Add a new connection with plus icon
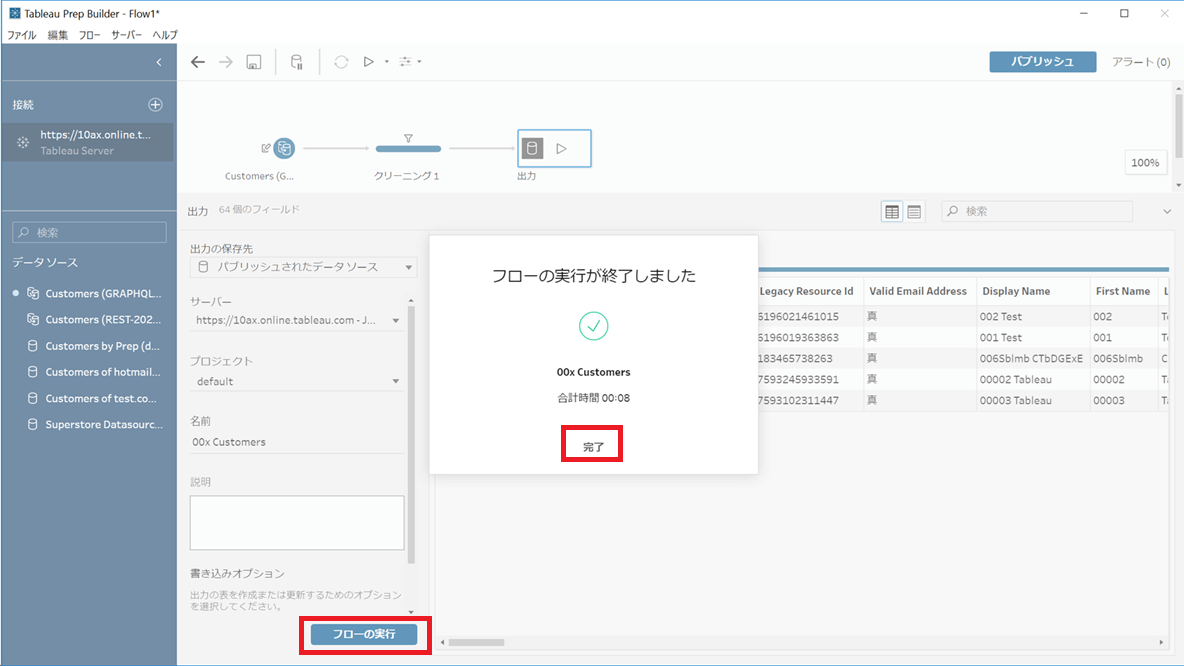Viewport: 1184px width, 666px height. (156, 104)
